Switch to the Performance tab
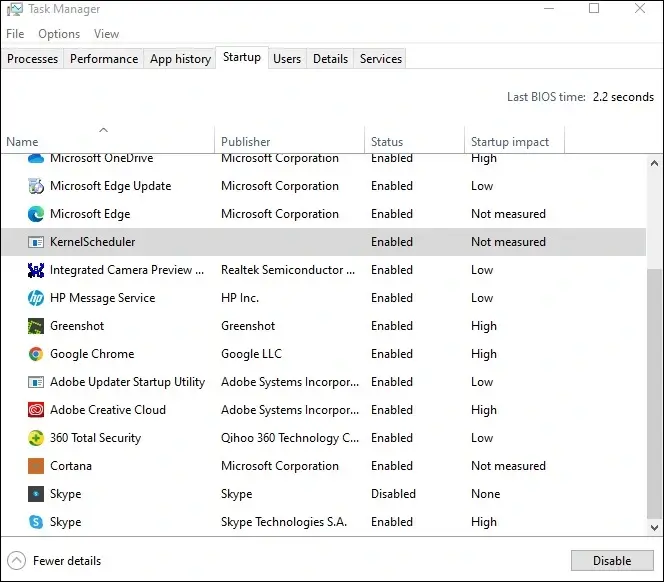The image size is (664, 582). tap(104, 59)
